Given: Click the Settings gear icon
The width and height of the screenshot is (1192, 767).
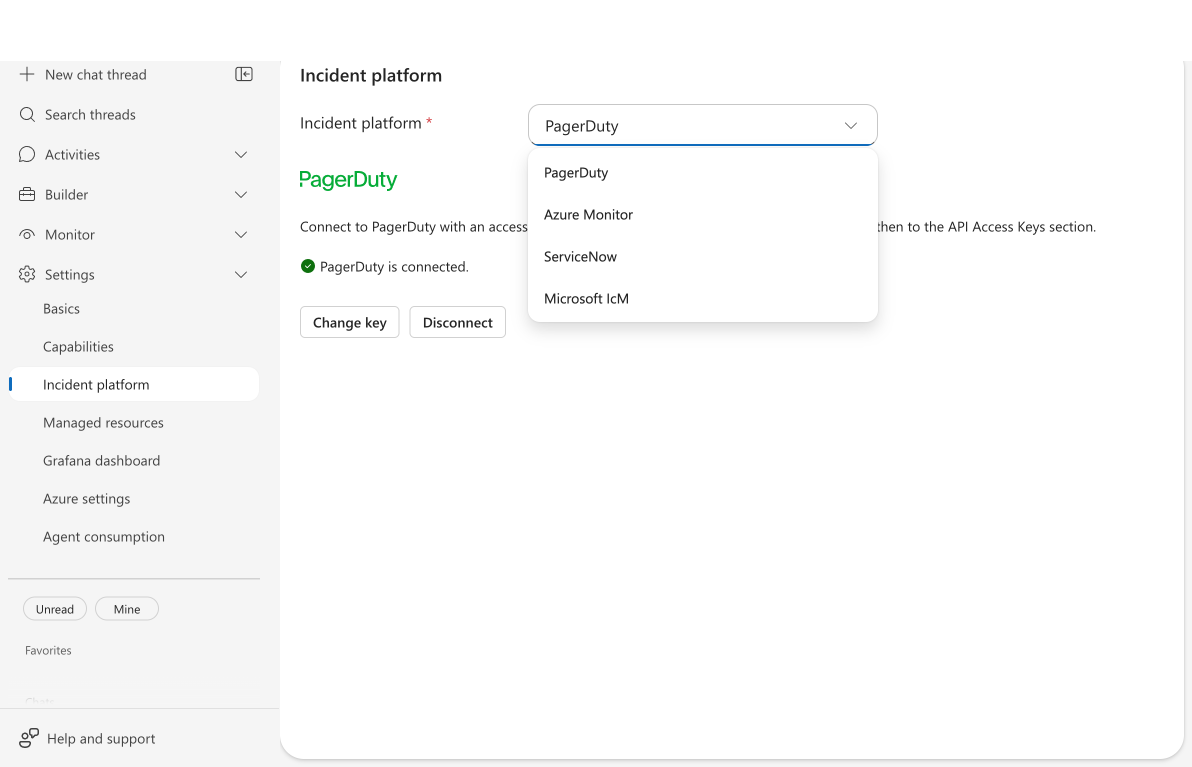Looking at the screenshot, I should point(27,274).
